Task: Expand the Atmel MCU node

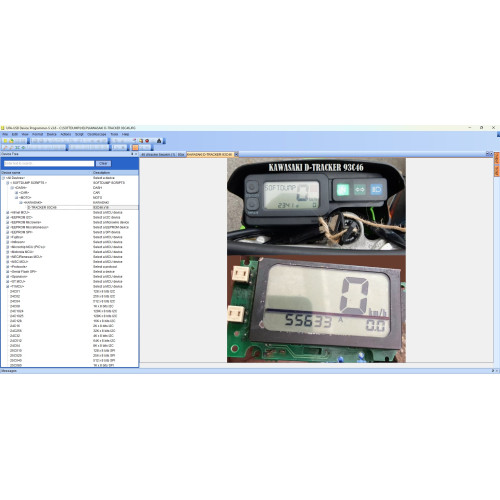Action: (8, 212)
